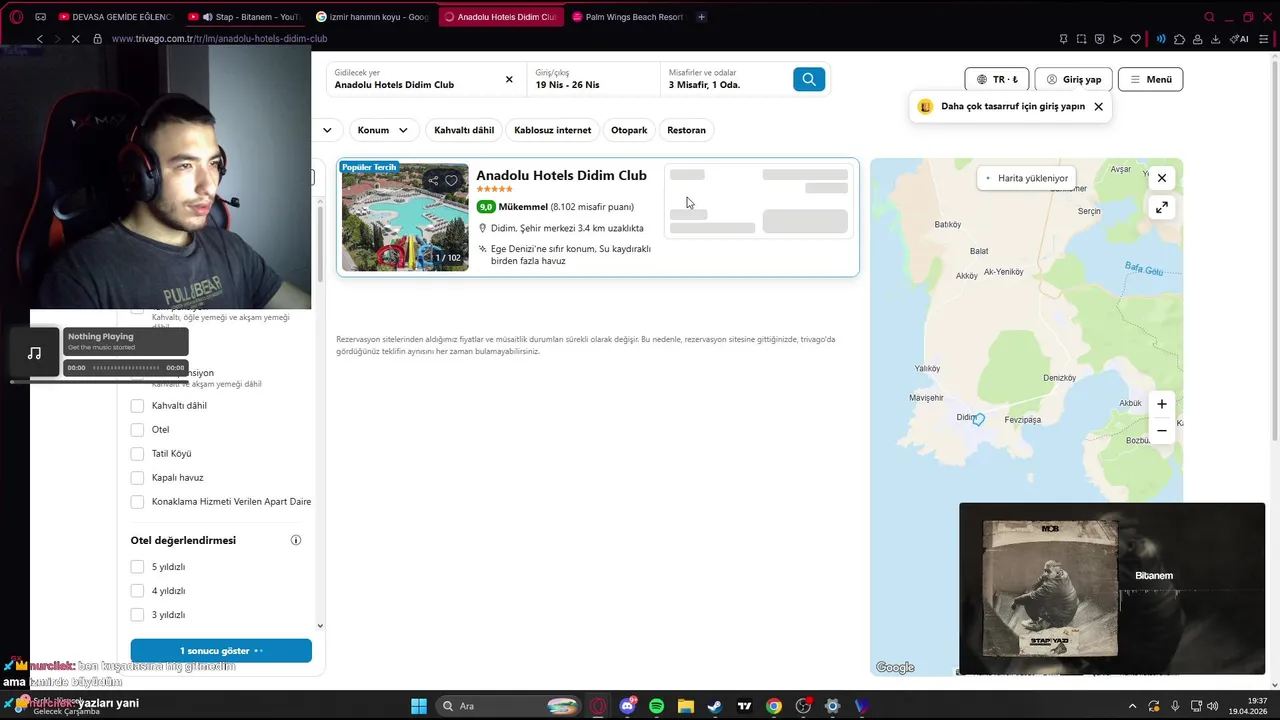Viewport: 1280px width, 720px height.
Task: Select the Anadolu Hotels Didim Club tab
Action: 500,17
